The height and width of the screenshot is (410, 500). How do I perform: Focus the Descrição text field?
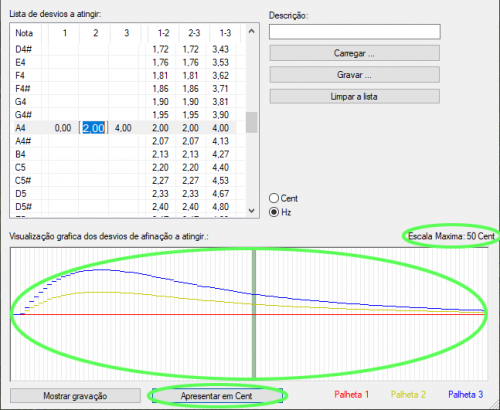pos(355,32)
